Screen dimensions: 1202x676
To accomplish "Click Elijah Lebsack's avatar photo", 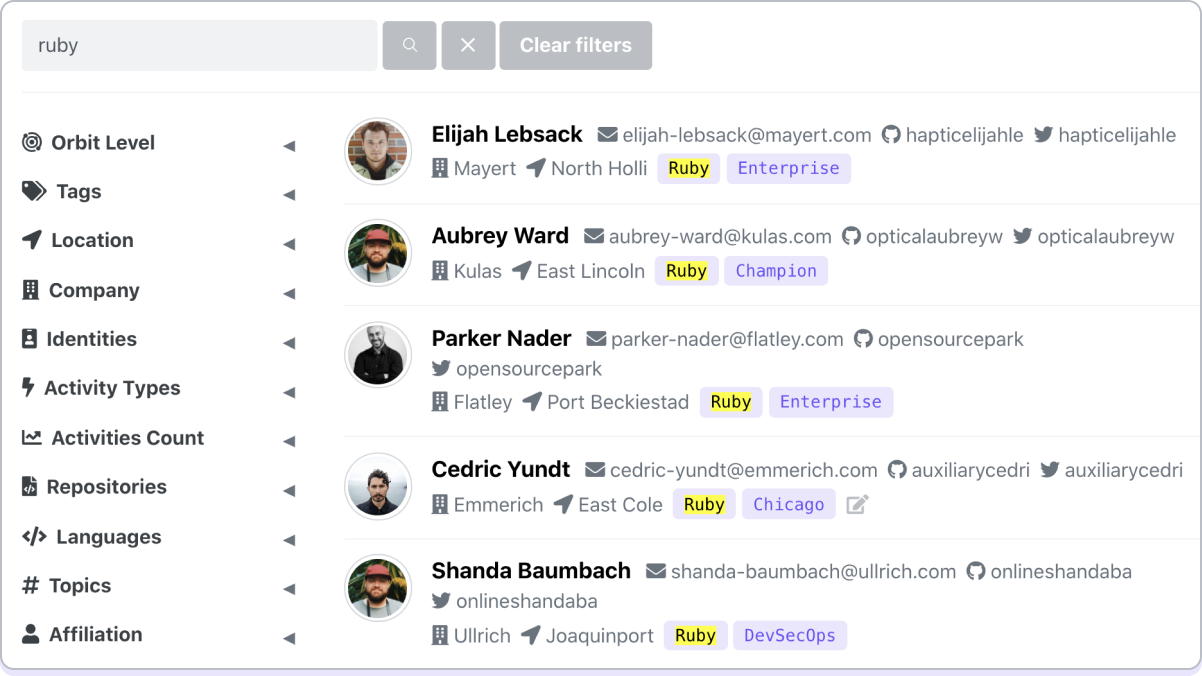I will tap(378, 151).
